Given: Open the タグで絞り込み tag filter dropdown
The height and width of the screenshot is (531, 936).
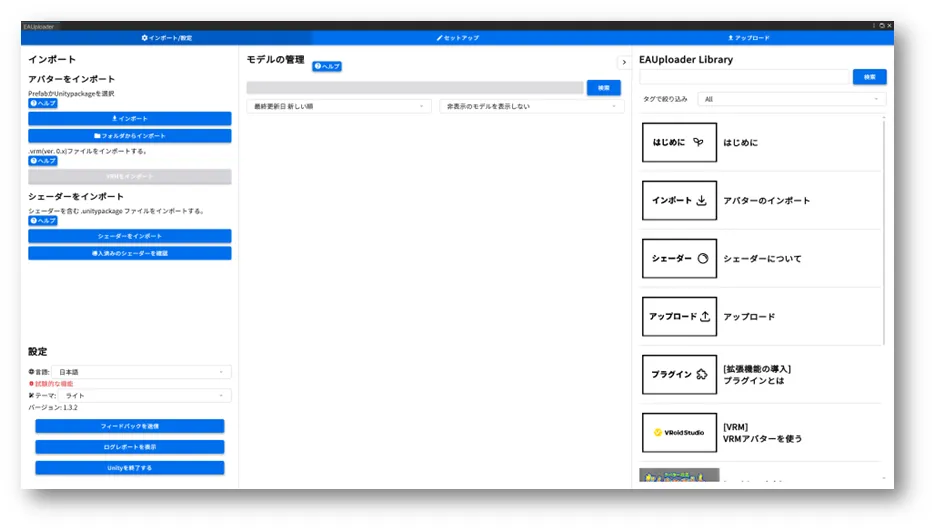Looking at the screenshot, I should [792, 99].
